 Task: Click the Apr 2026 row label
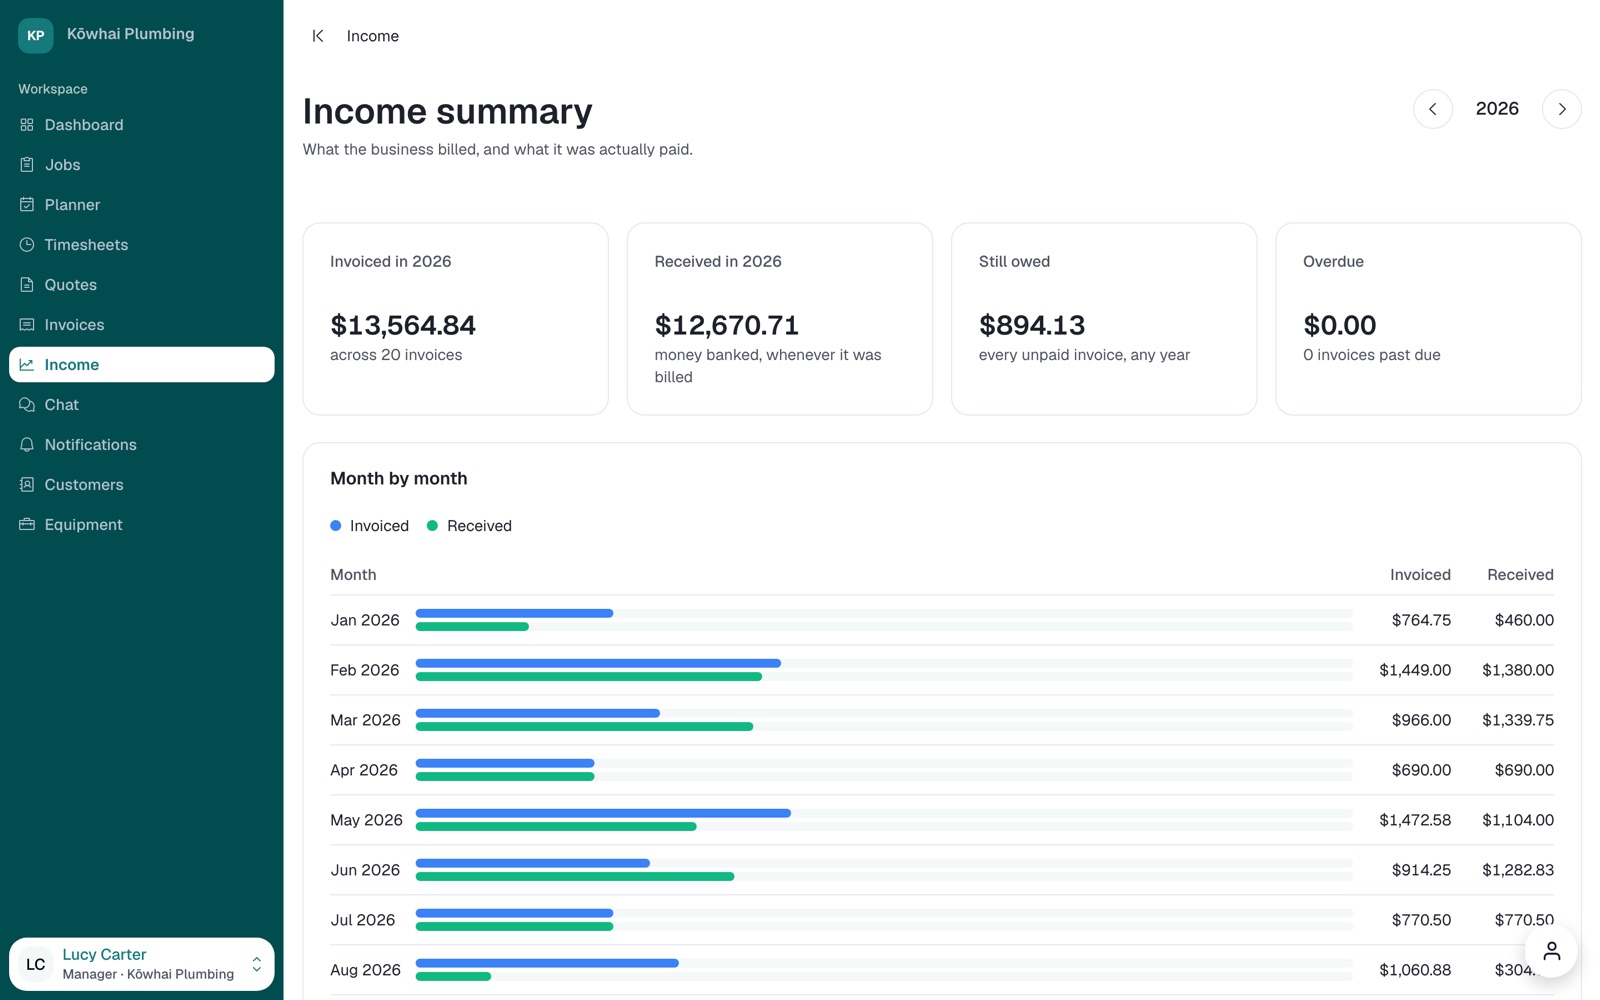tap(364, 770)
